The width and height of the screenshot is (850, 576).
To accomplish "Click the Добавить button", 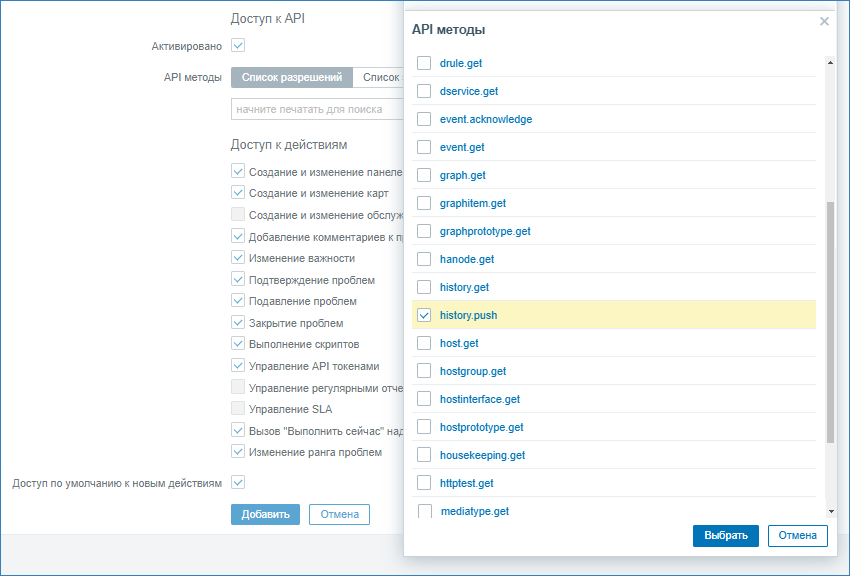I will (265, 515).
